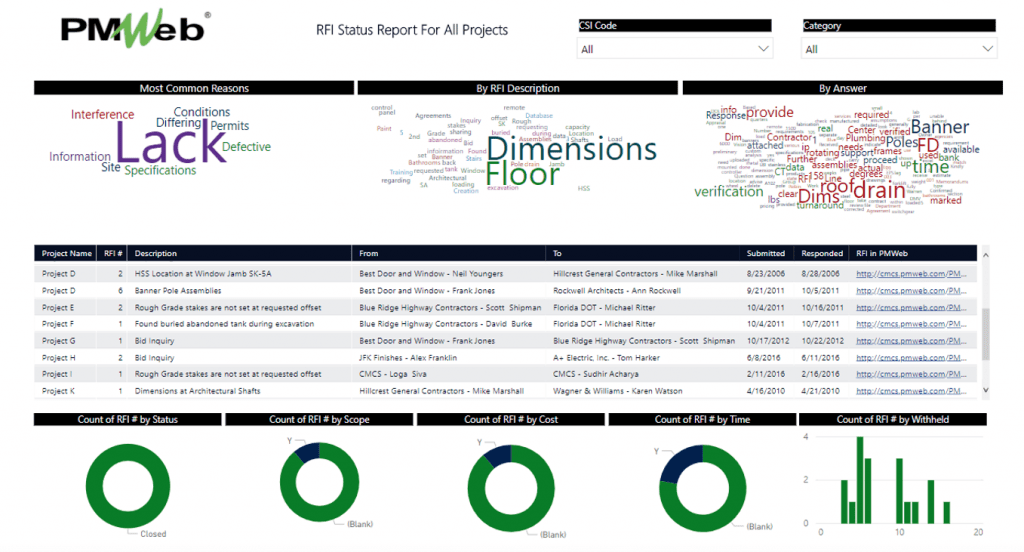This screenshot has height=552, width=1024.
Task: Sort table by From column header
Action: 368,253
